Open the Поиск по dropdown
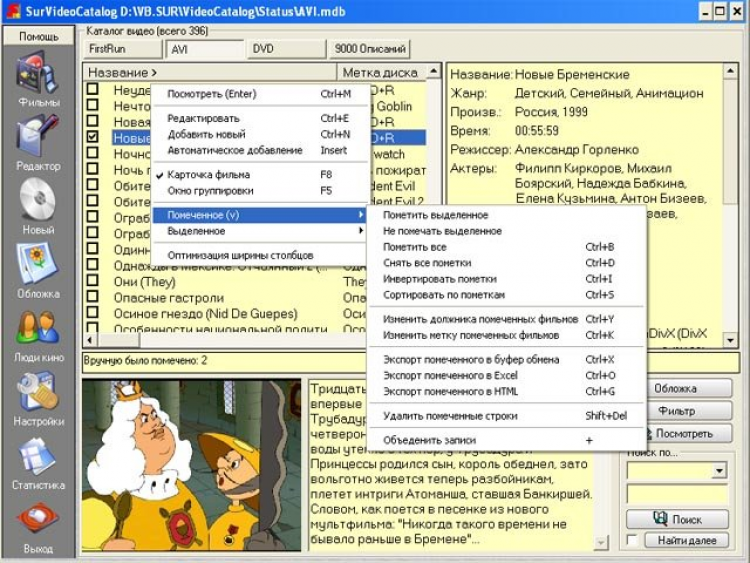 (718, 471)
